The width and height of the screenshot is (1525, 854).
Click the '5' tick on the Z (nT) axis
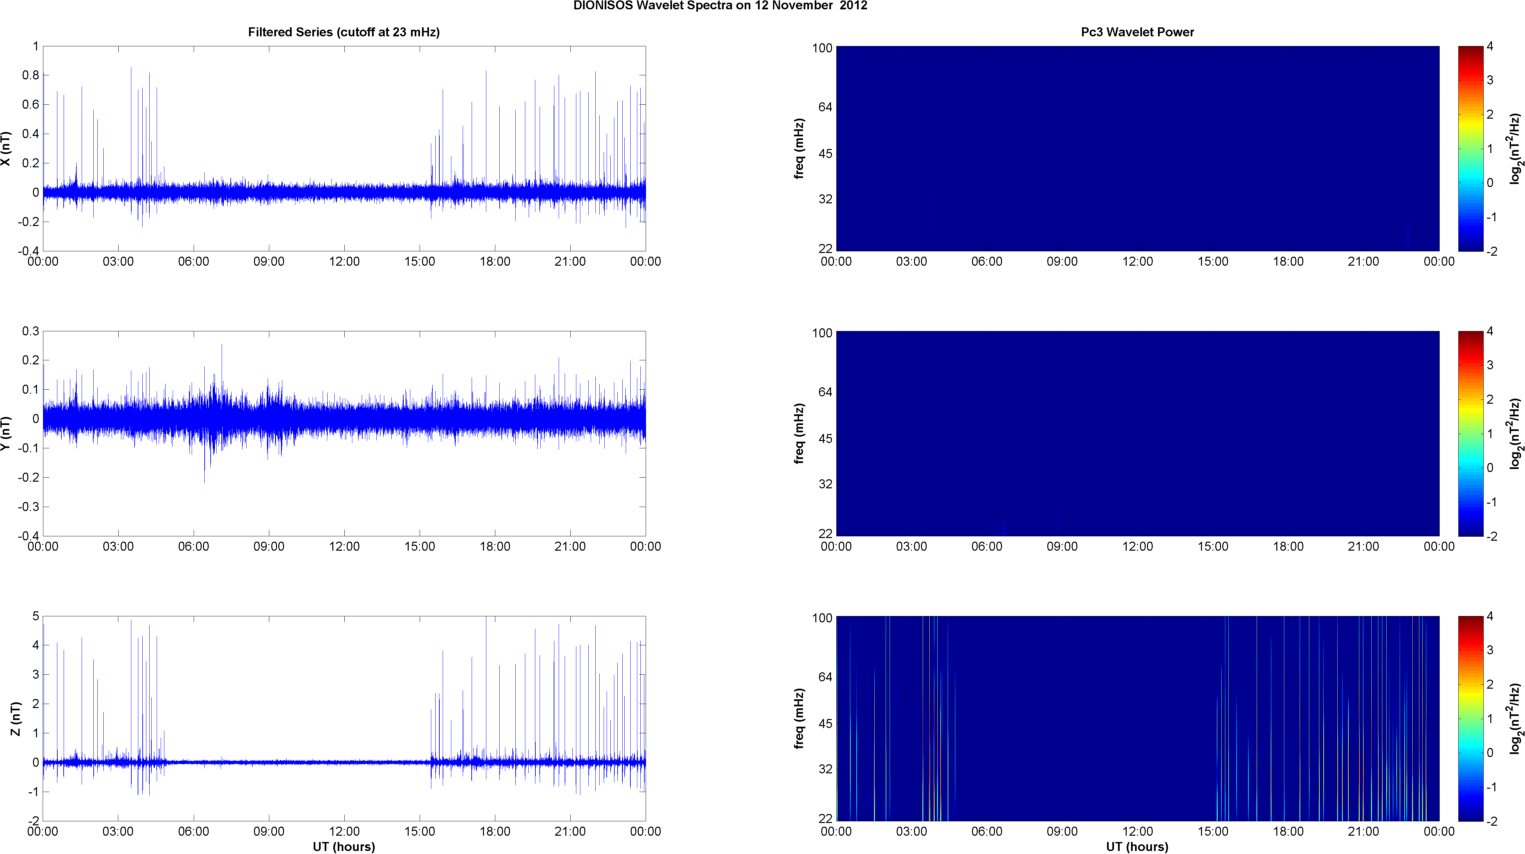[36, 616]
